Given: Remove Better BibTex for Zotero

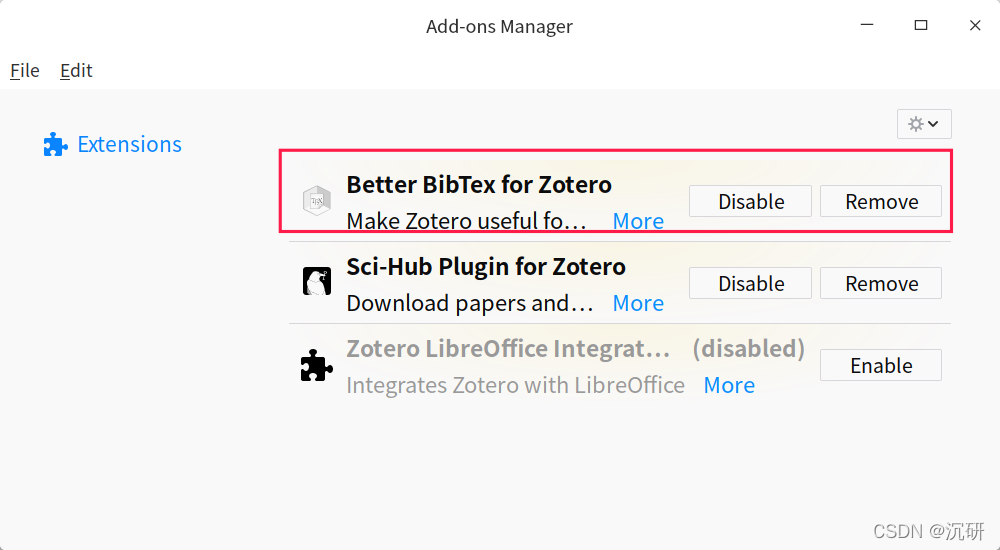Looking at the screenshot, I should point(880,201).
